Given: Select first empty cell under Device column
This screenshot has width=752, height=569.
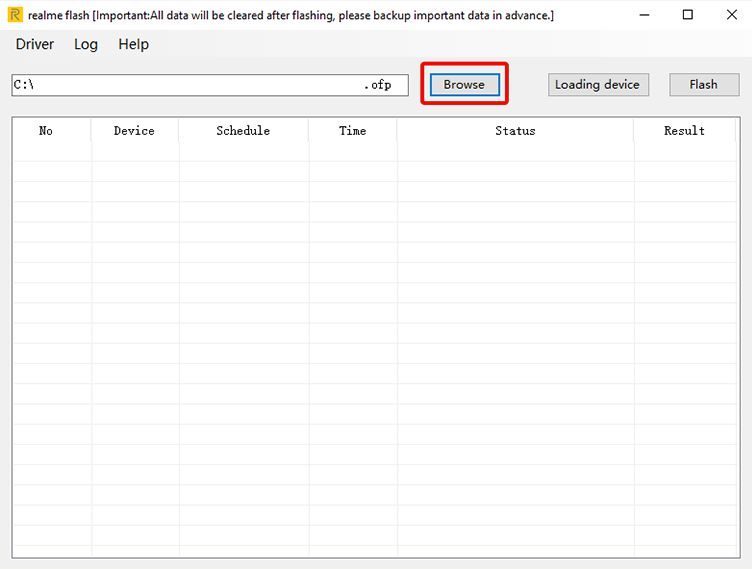Looking at the screenshot, I should (134, 152).
